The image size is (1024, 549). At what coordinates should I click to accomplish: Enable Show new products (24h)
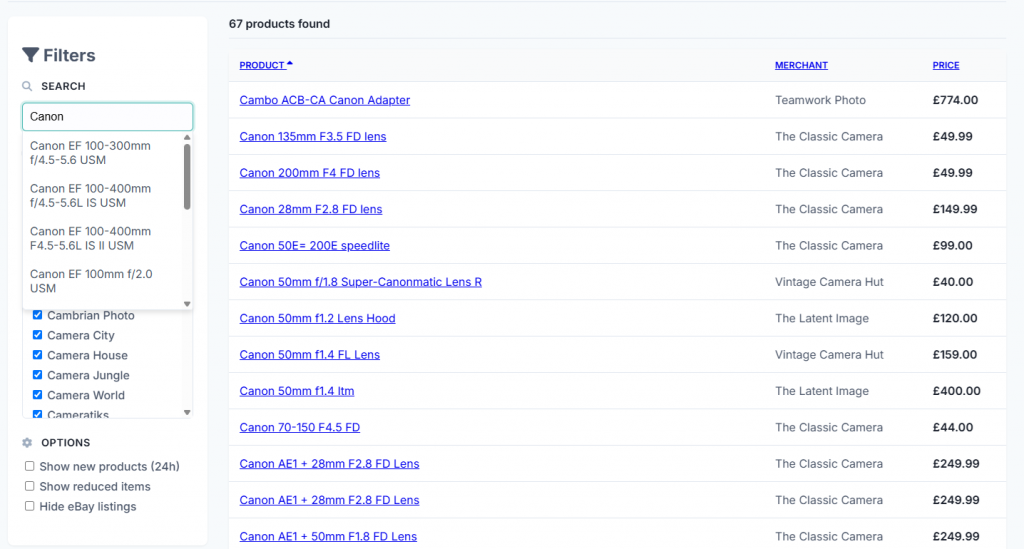29,466
